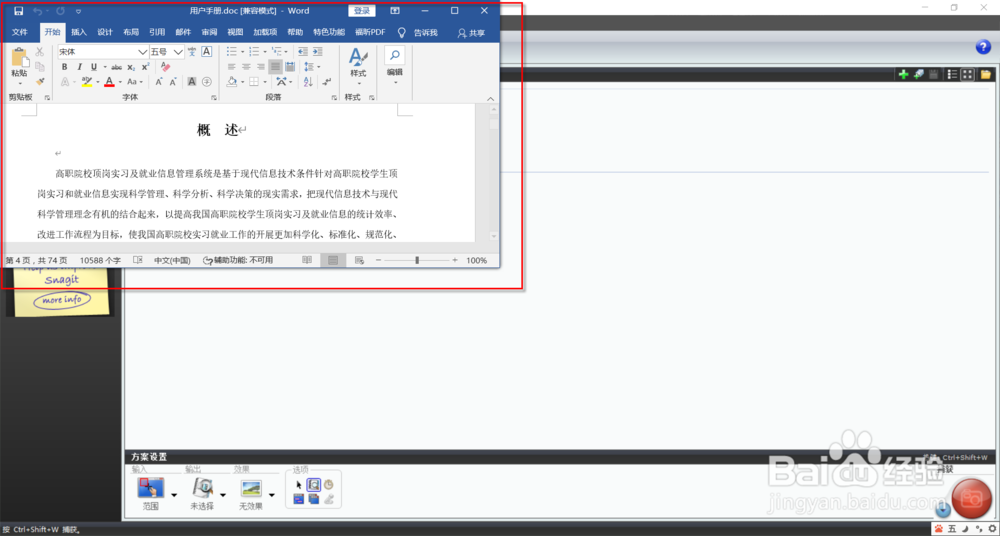Apply red font color button

[x=109, y=82]
